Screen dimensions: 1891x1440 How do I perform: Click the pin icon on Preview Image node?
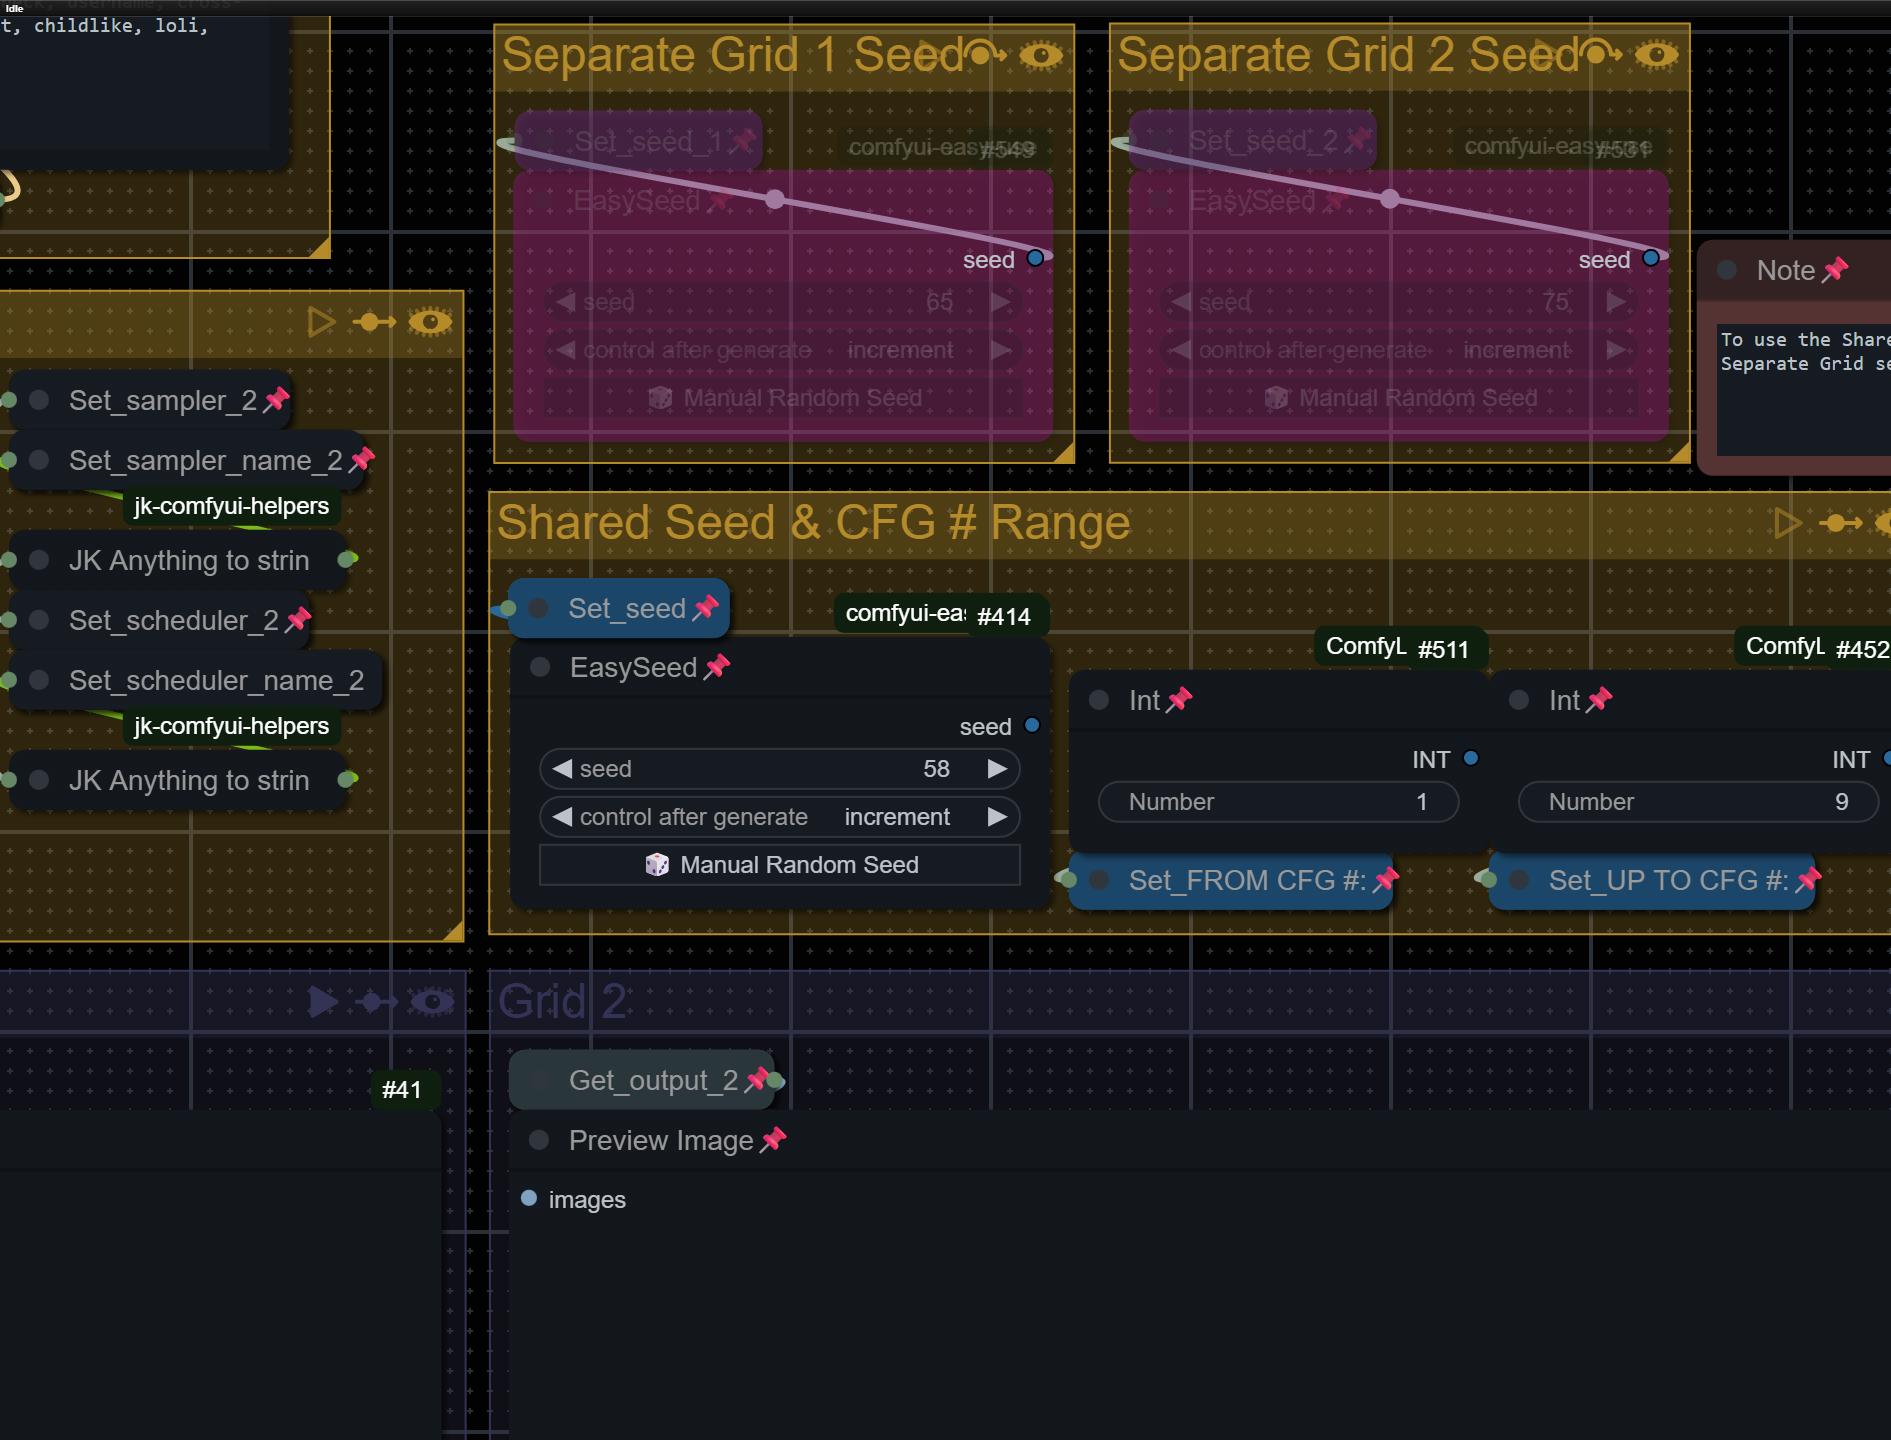[x=773, y=1140]
